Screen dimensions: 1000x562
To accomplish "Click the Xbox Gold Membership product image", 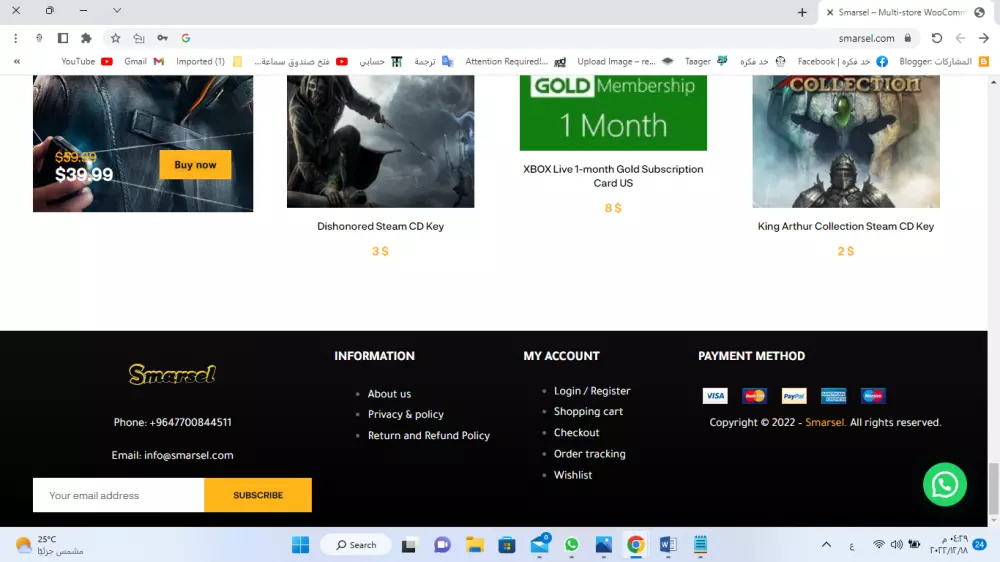I will [613, 113].
